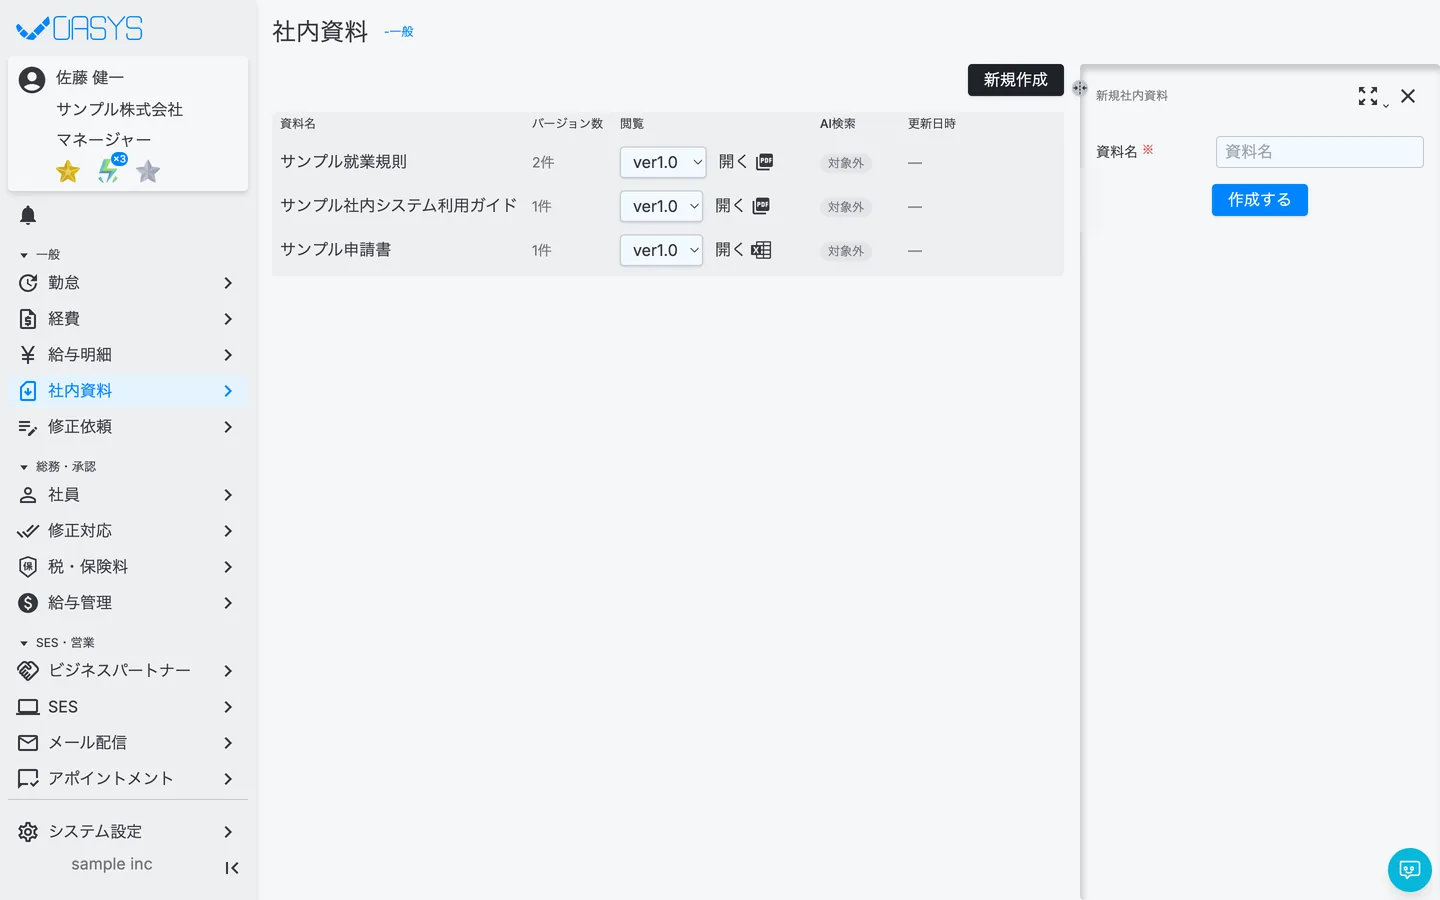Click the 作成する button

(x=1259, y=200)
